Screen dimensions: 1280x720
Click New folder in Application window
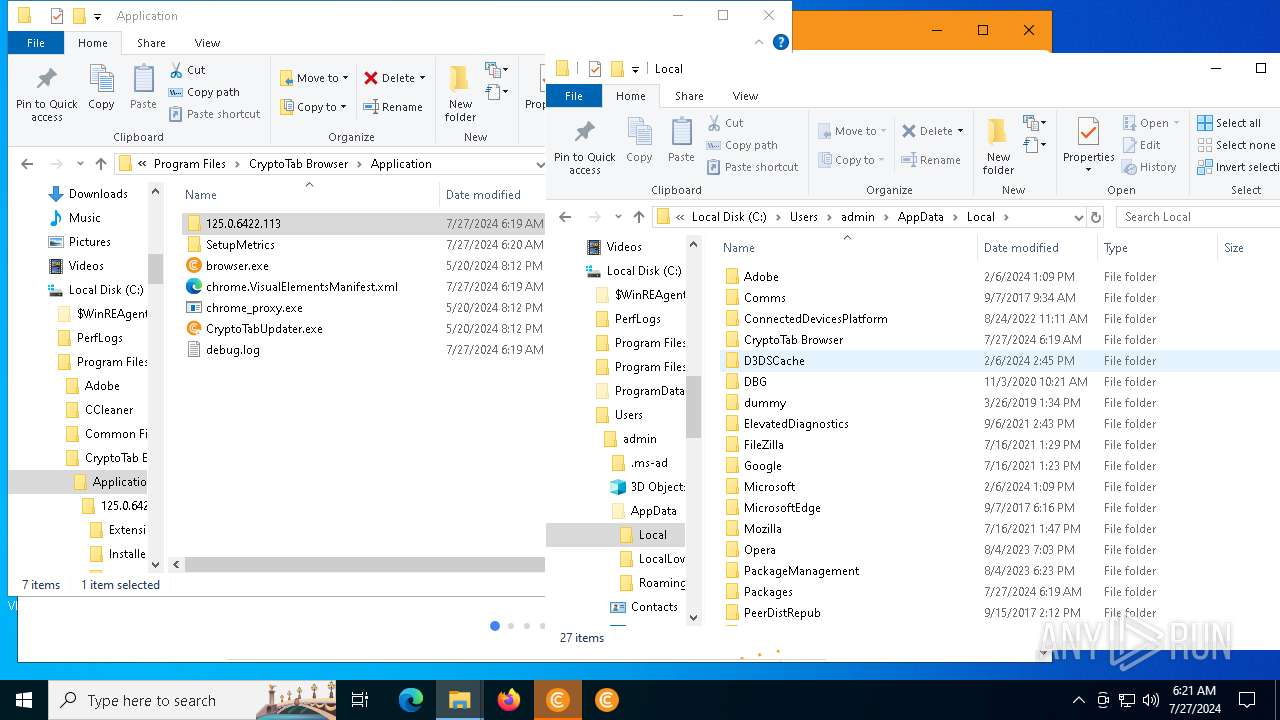click(460, 93)
